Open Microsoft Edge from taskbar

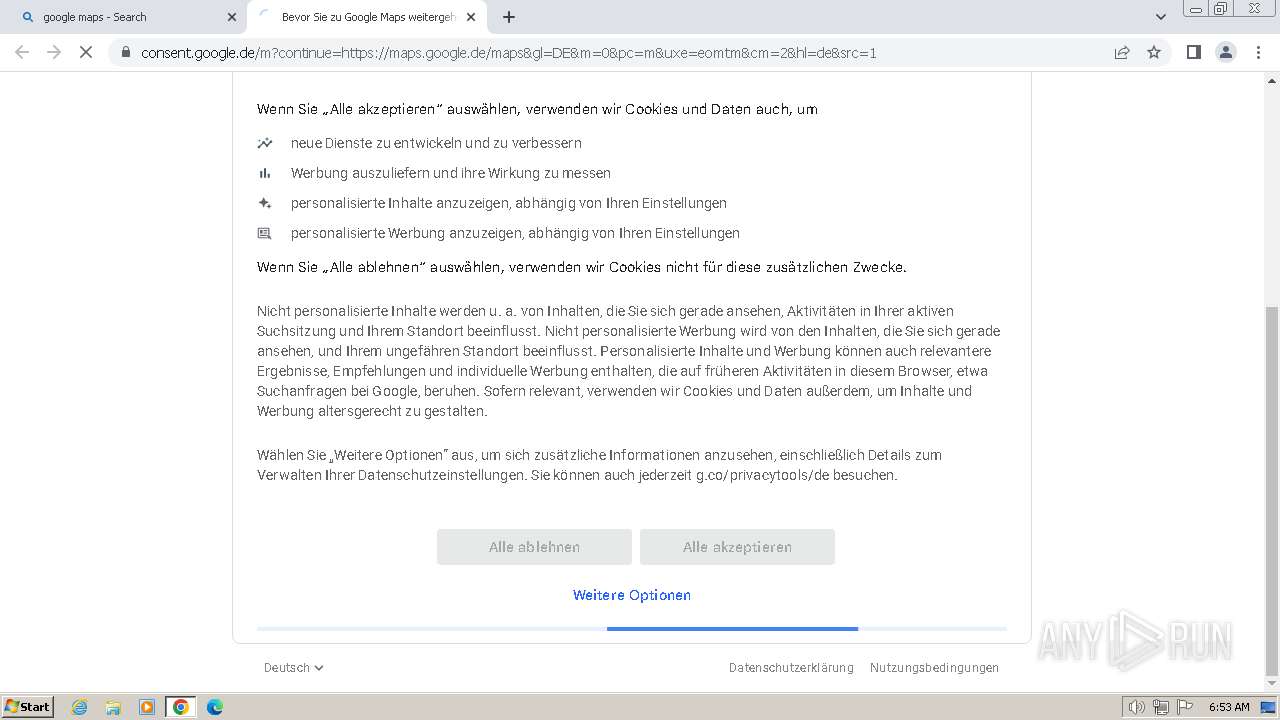pyautogui.click(x=215, y=707)
